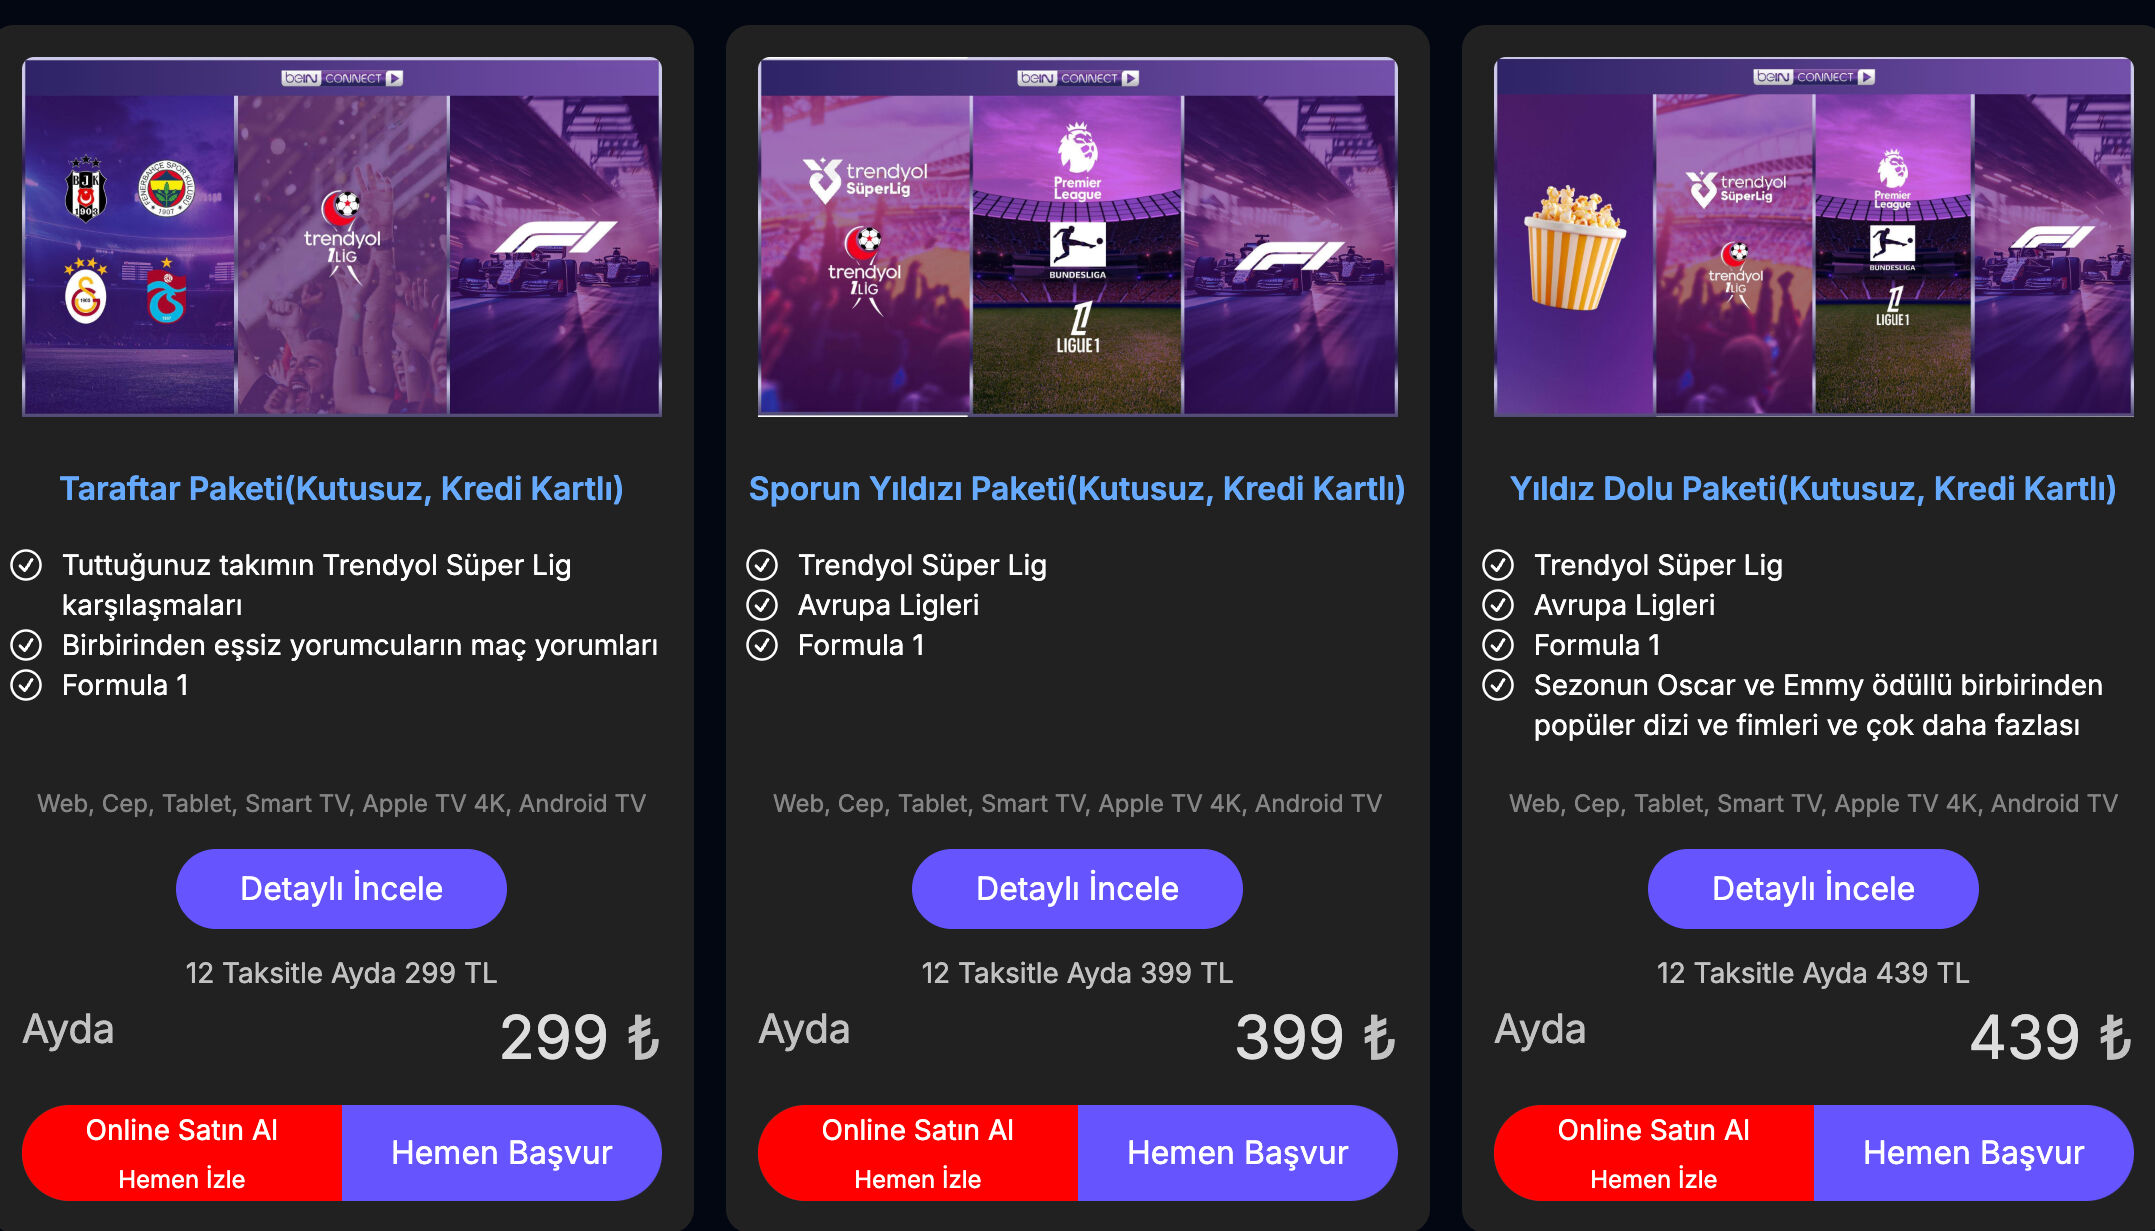Click the checkmark beside Formula 1 in middle card
Image resolution: width=2155 pixels, height=1231 pixels.
(762, 645)
